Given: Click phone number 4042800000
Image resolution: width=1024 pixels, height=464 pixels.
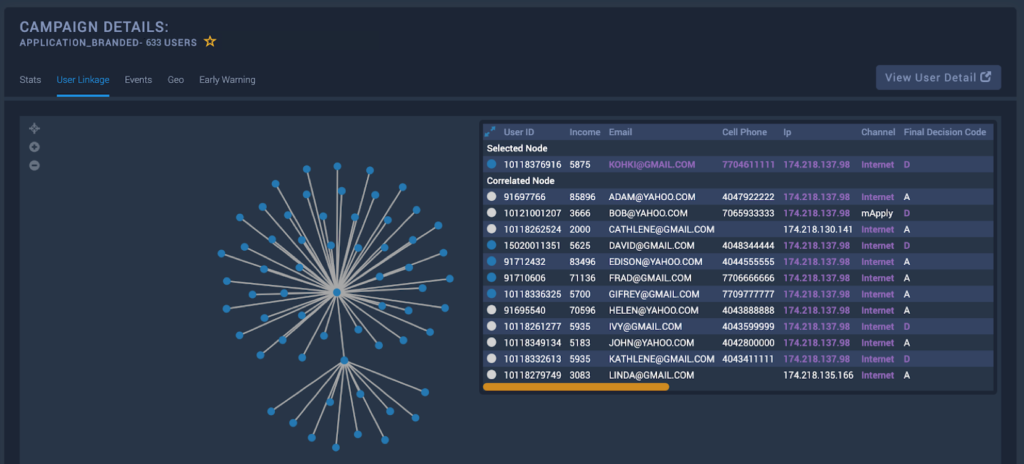Looking at the screenshot, I should pyautogui.click(x=748, y=342).
